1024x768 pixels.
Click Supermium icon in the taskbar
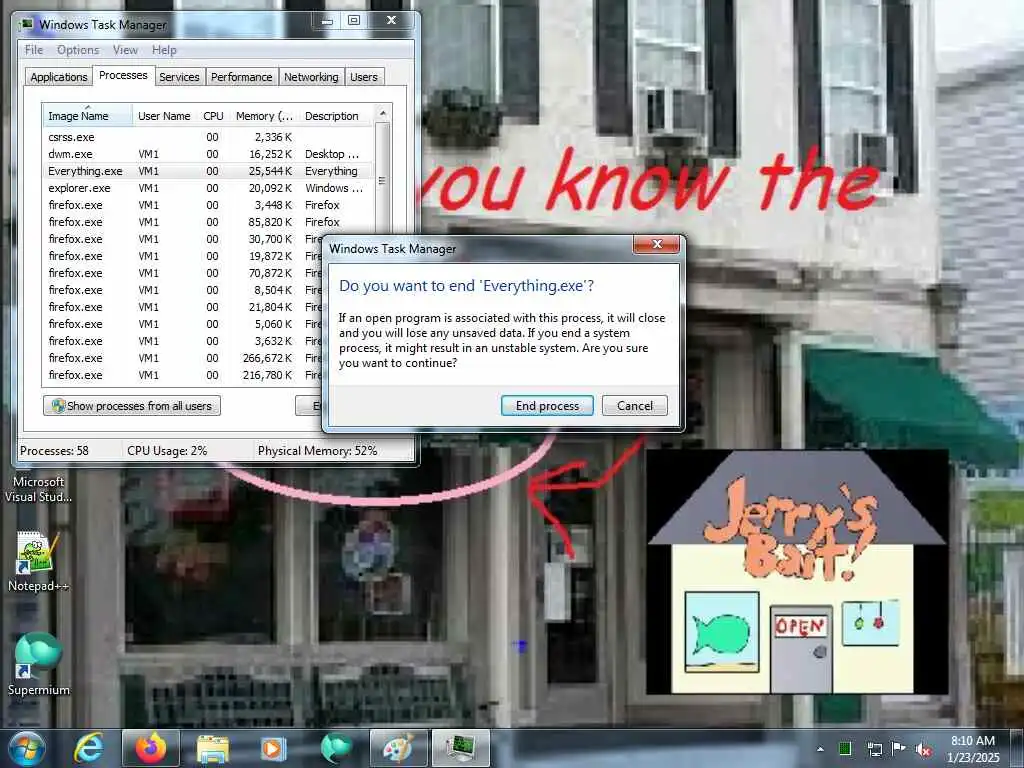point(336,748)
